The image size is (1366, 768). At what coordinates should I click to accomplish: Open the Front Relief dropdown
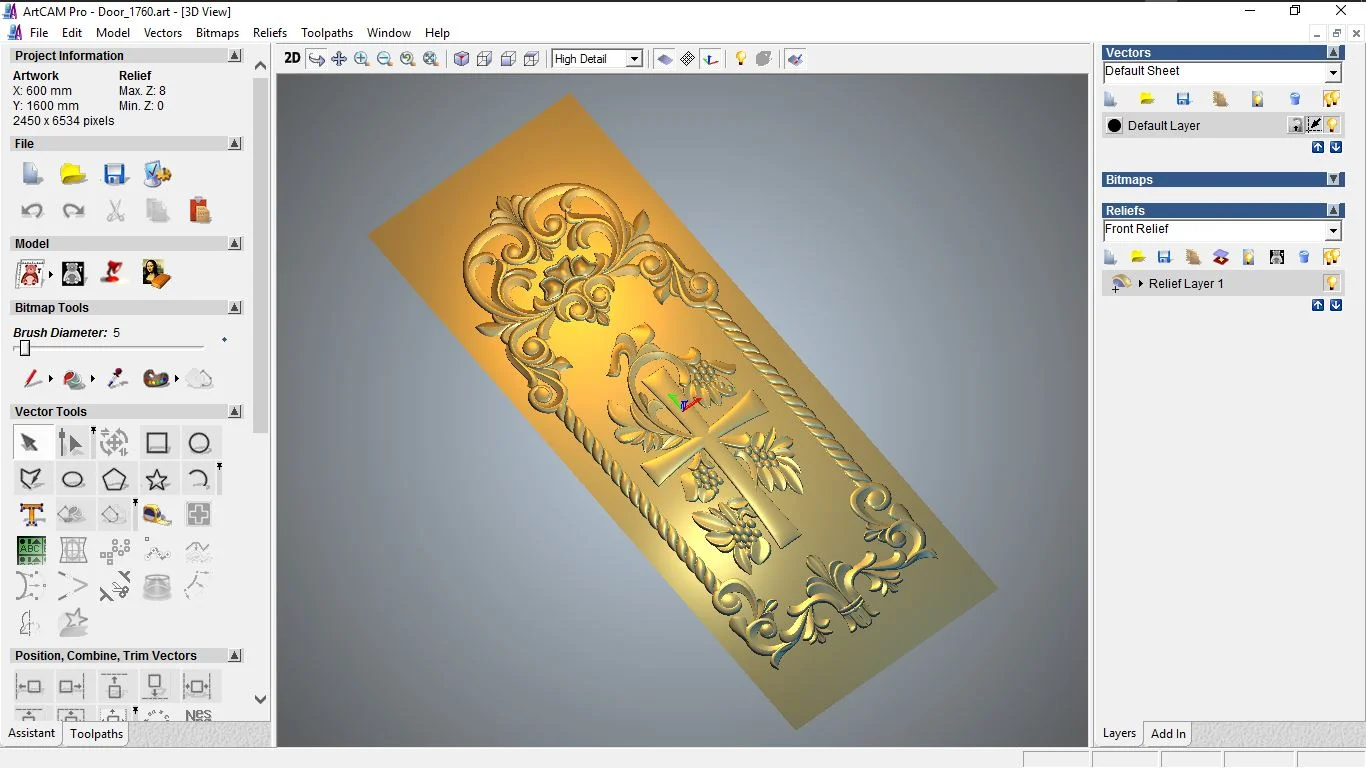[x=1332, y=231]
